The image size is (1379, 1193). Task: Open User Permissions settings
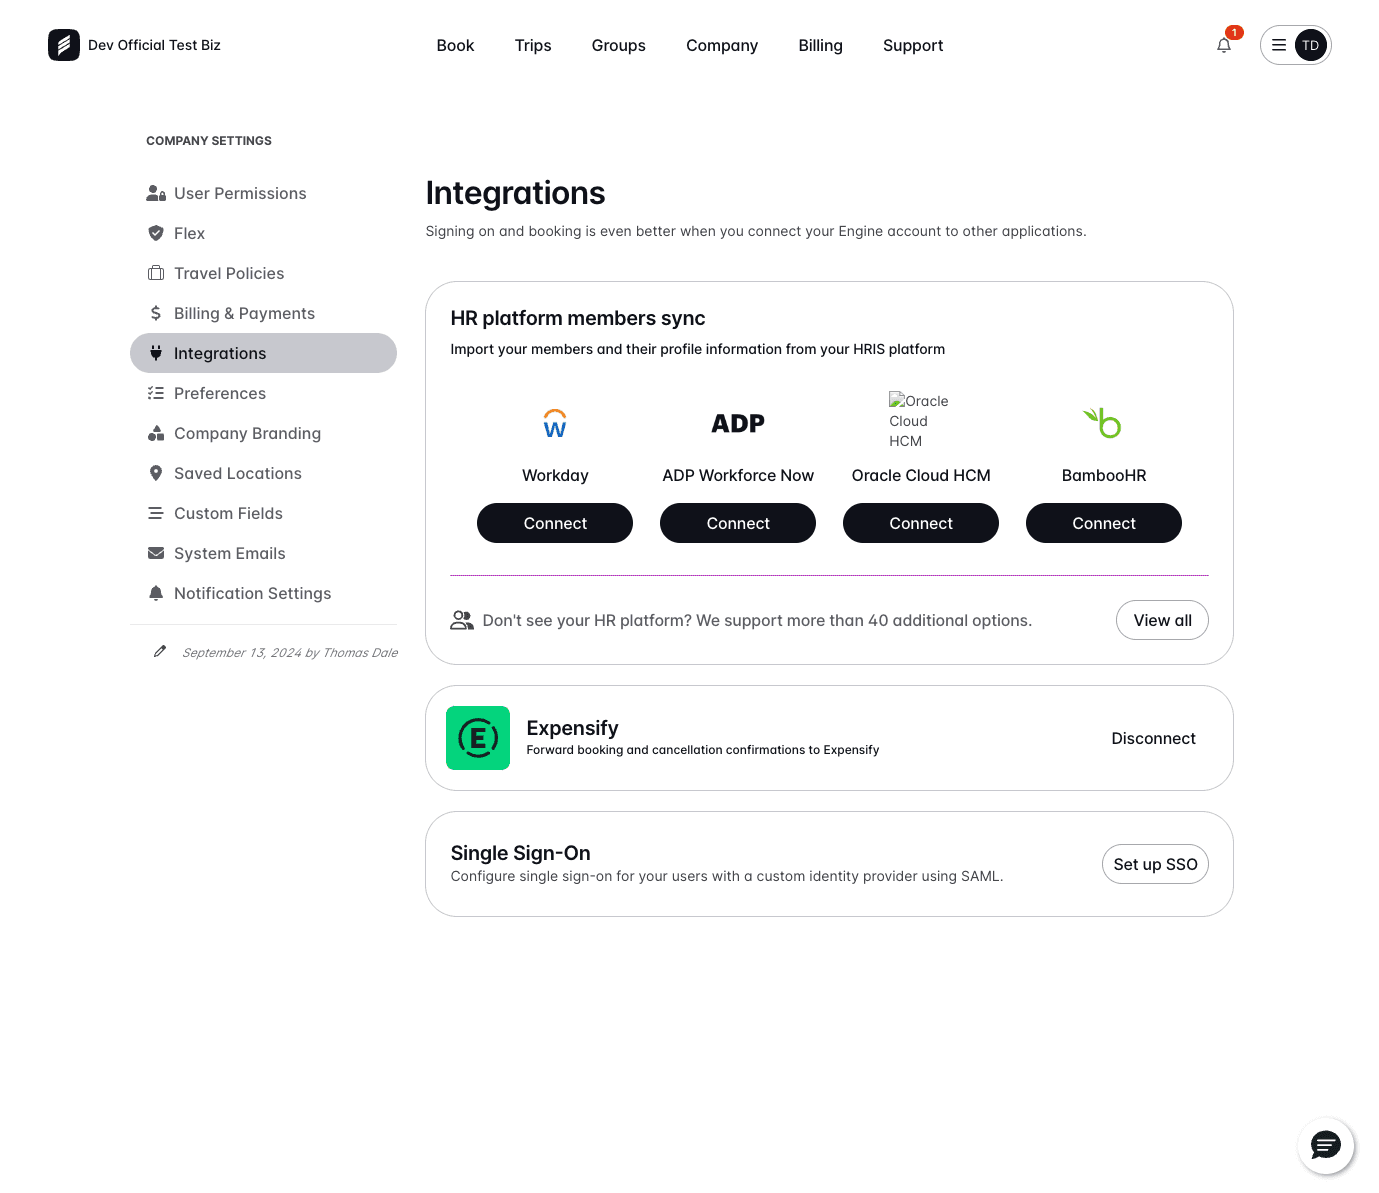[x=240, y=193]
